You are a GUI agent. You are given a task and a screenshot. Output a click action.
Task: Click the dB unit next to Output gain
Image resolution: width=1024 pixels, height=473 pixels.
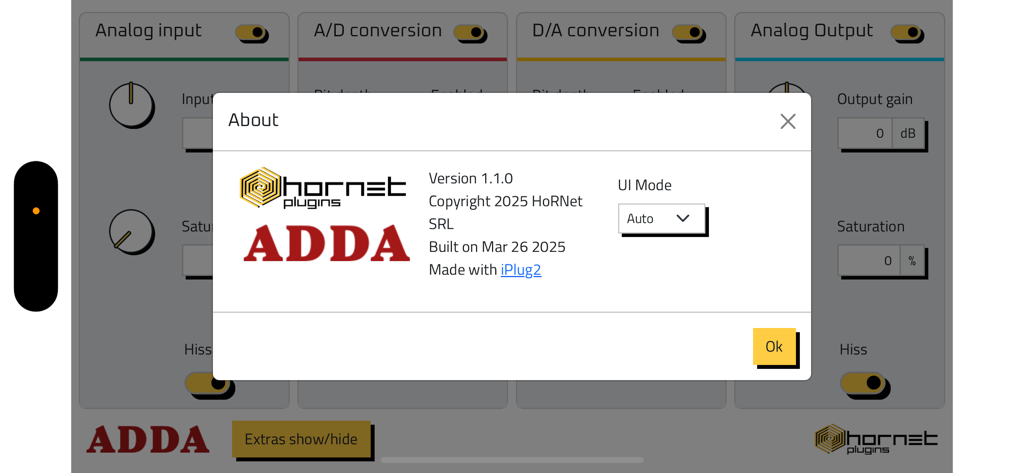click(908, 133)
